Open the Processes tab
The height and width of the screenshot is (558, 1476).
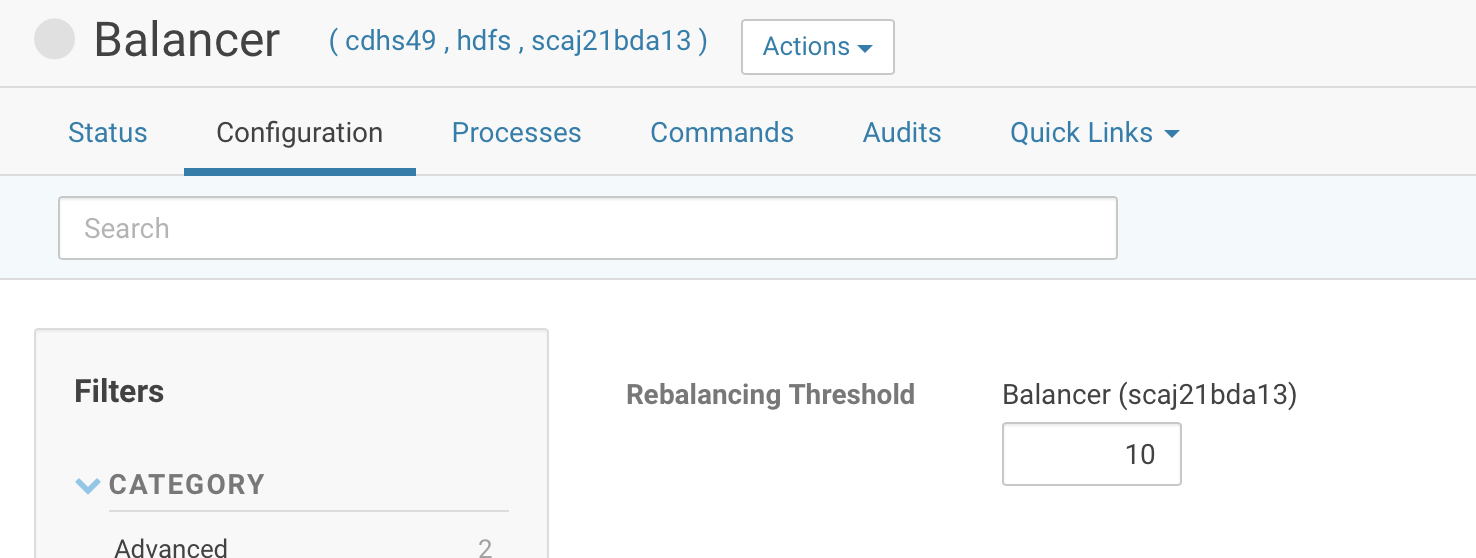516,133
